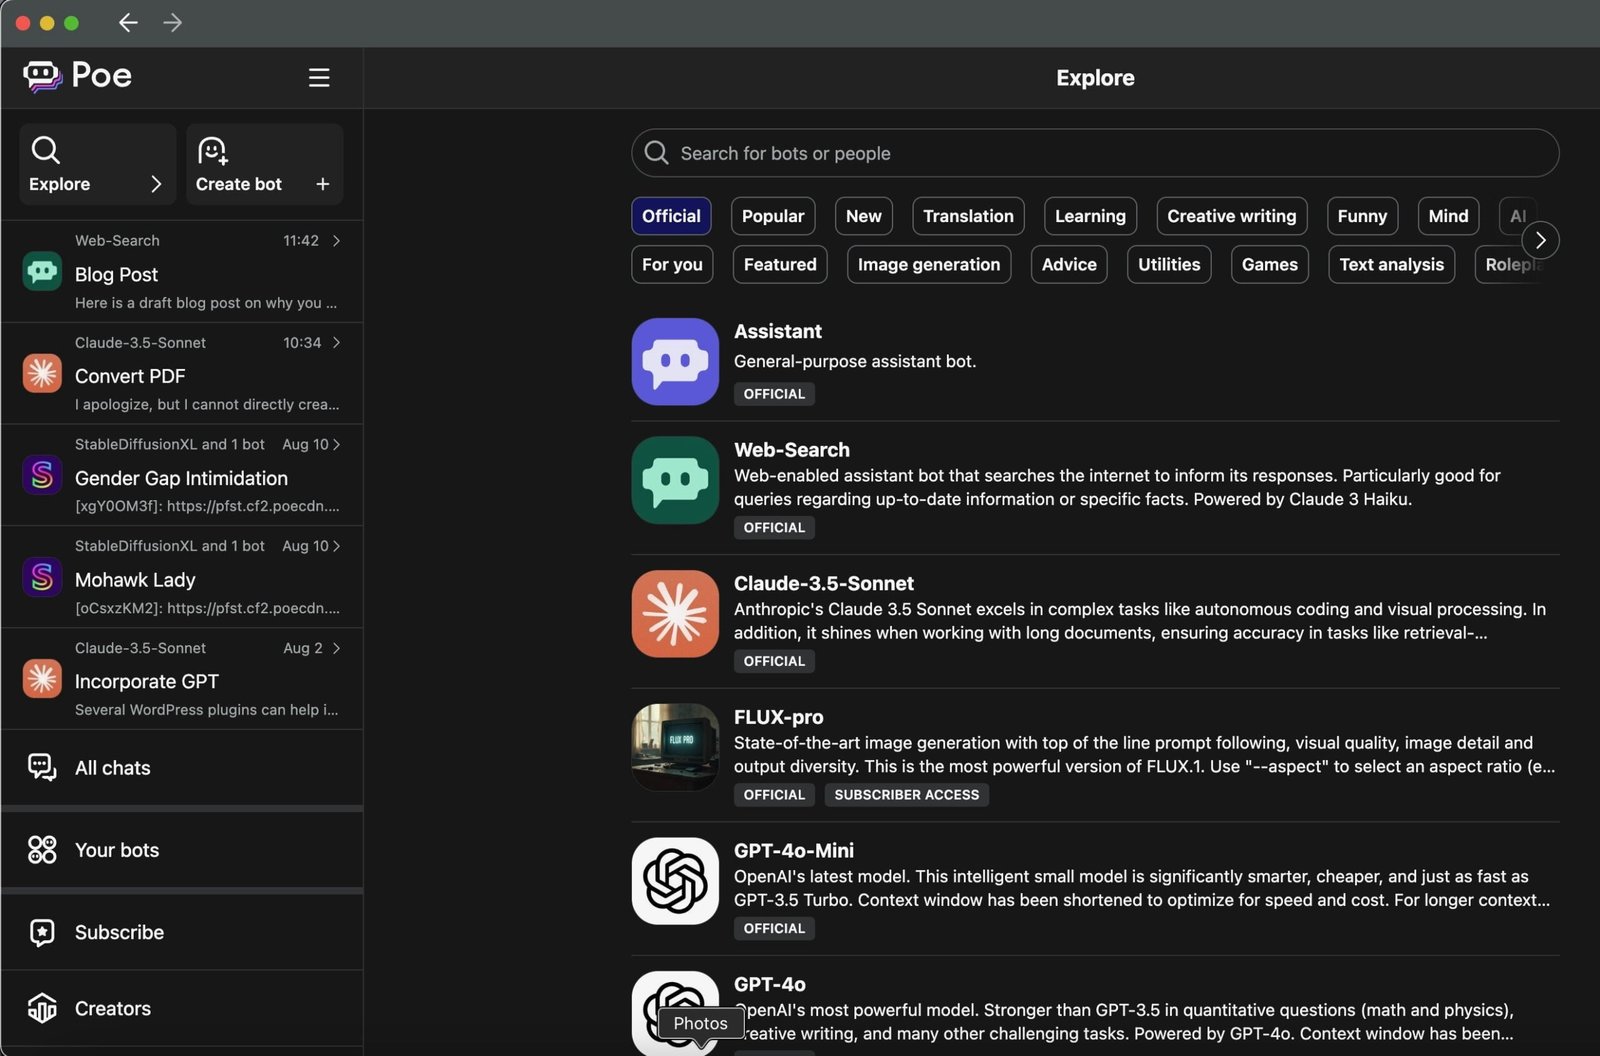Click the Web-Search avatar in Blog Post chat
Image resolution: width=1600 pixels, height=1056 pixels.
pyautogui.click(x=42, y=271)
